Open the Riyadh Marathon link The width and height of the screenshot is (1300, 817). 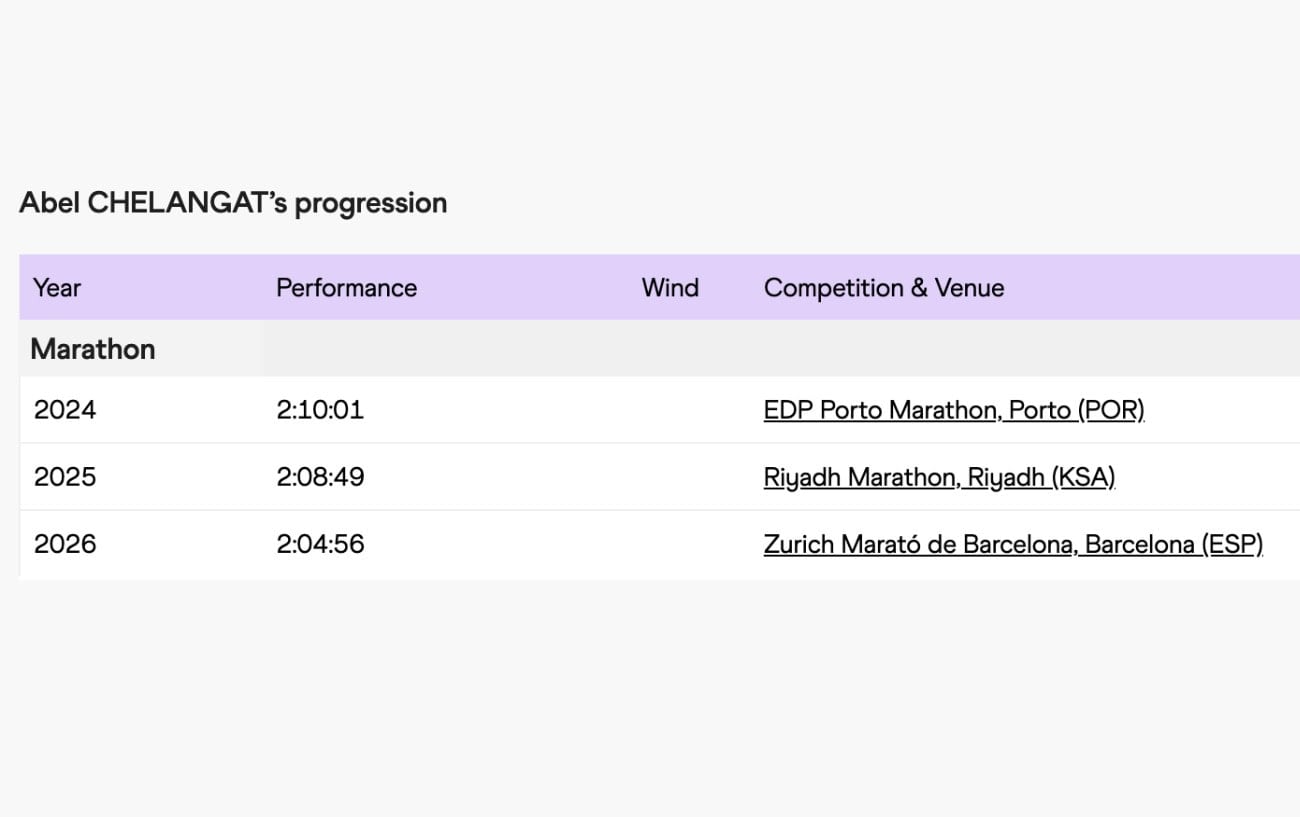click(939, 477)
